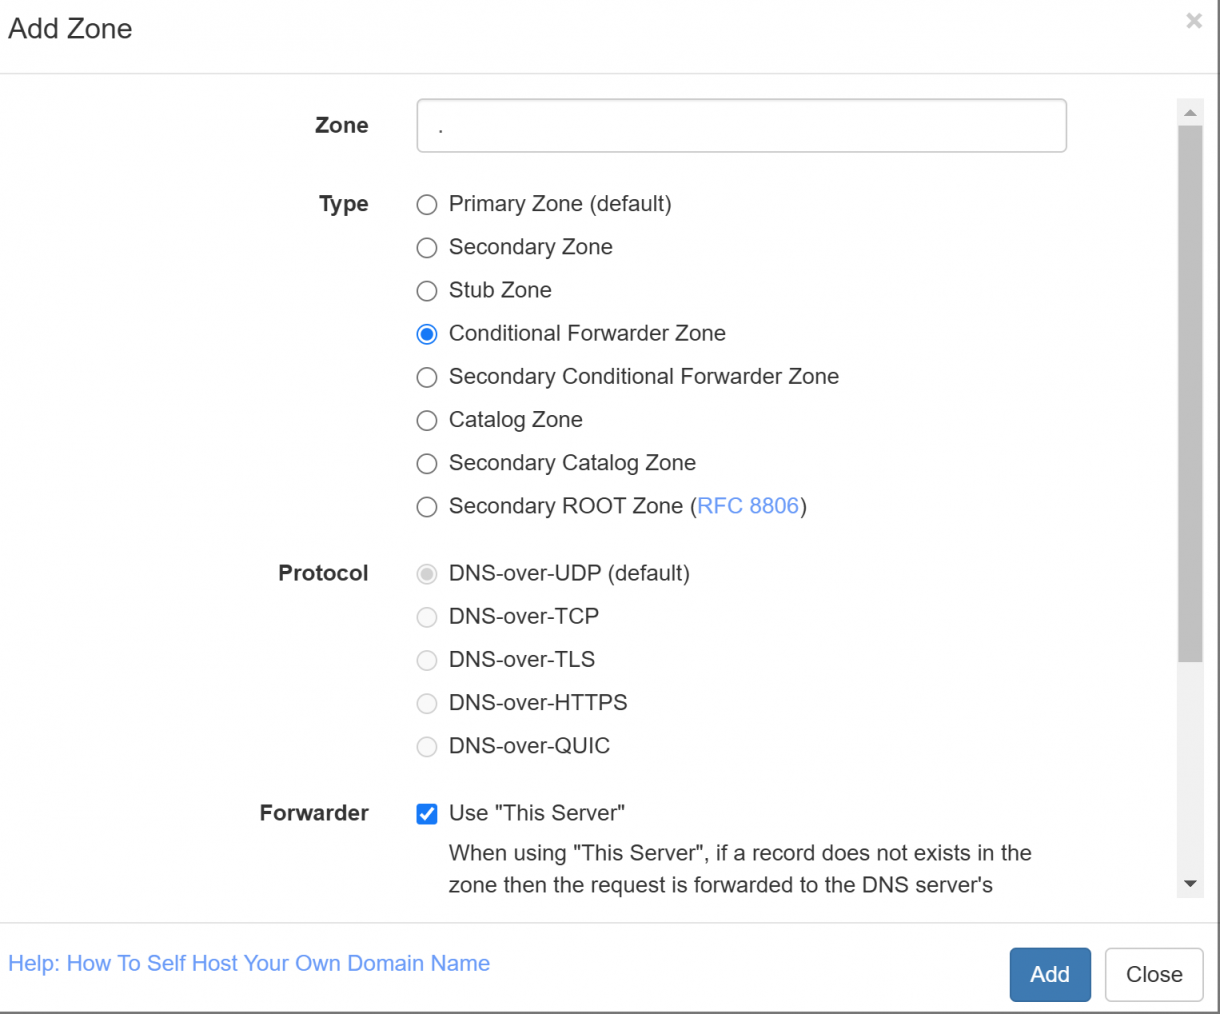Screen dimensions: 1220x1014
Task: Select DNS-over-UDP protocol
Action: (427, 573)
